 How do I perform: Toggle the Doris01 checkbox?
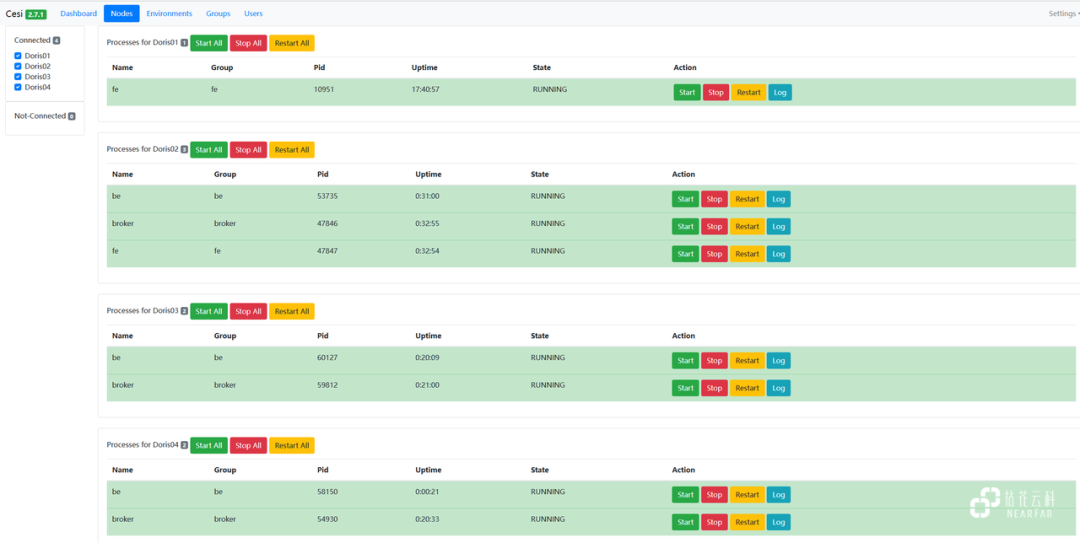pyautogui.click(x=18, y=56)
